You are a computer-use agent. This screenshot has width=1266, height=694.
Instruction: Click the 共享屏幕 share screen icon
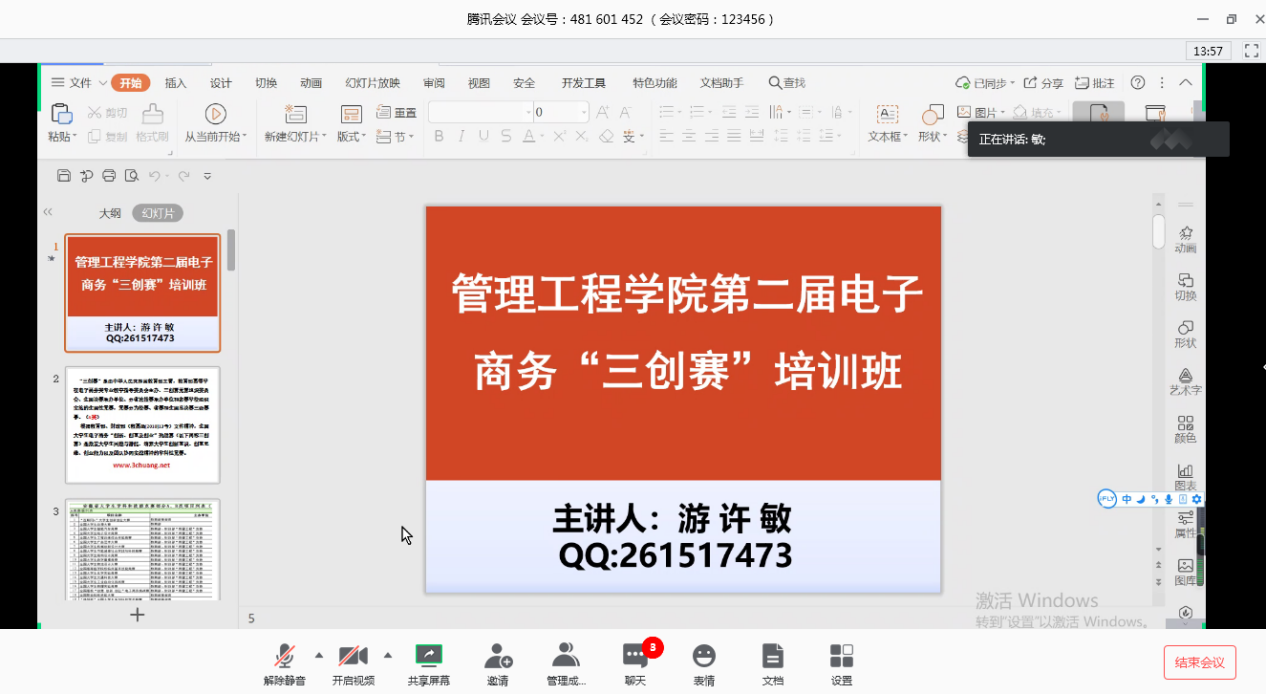pos(428,656)
